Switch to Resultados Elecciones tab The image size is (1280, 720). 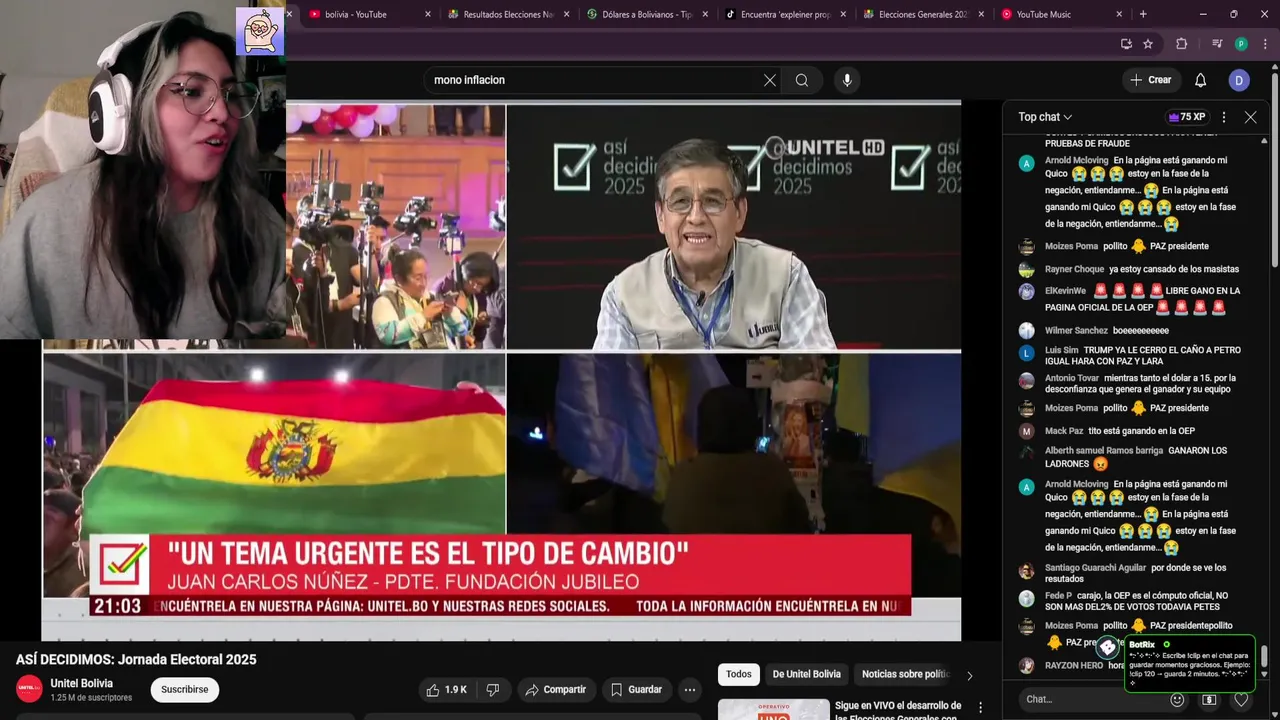click(507, 14)
